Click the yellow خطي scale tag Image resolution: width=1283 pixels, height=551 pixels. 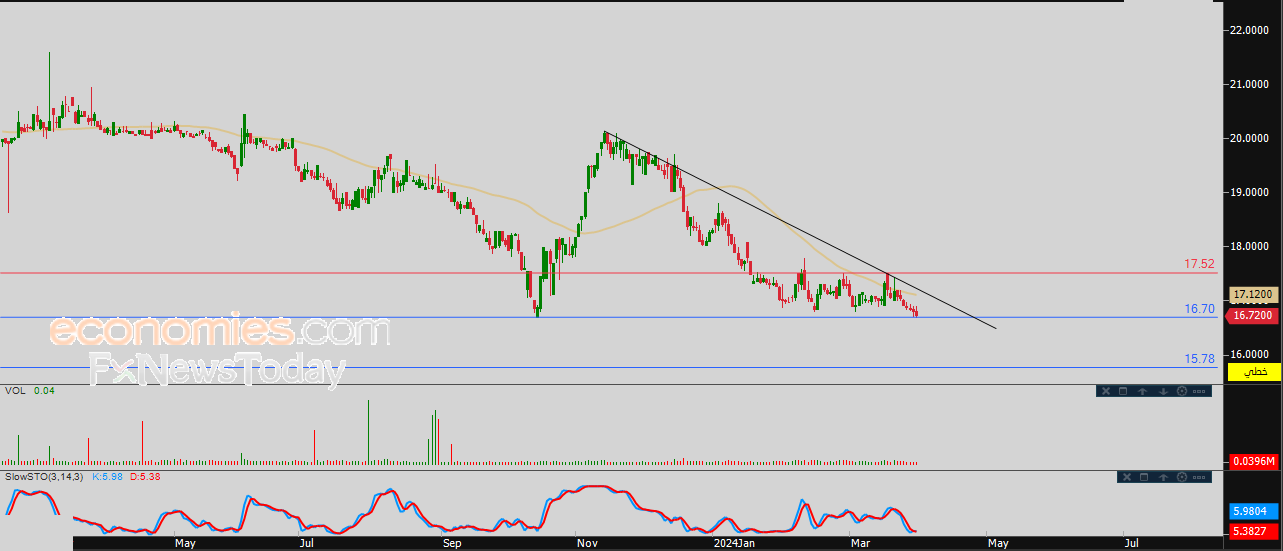tap(1254, 372)
